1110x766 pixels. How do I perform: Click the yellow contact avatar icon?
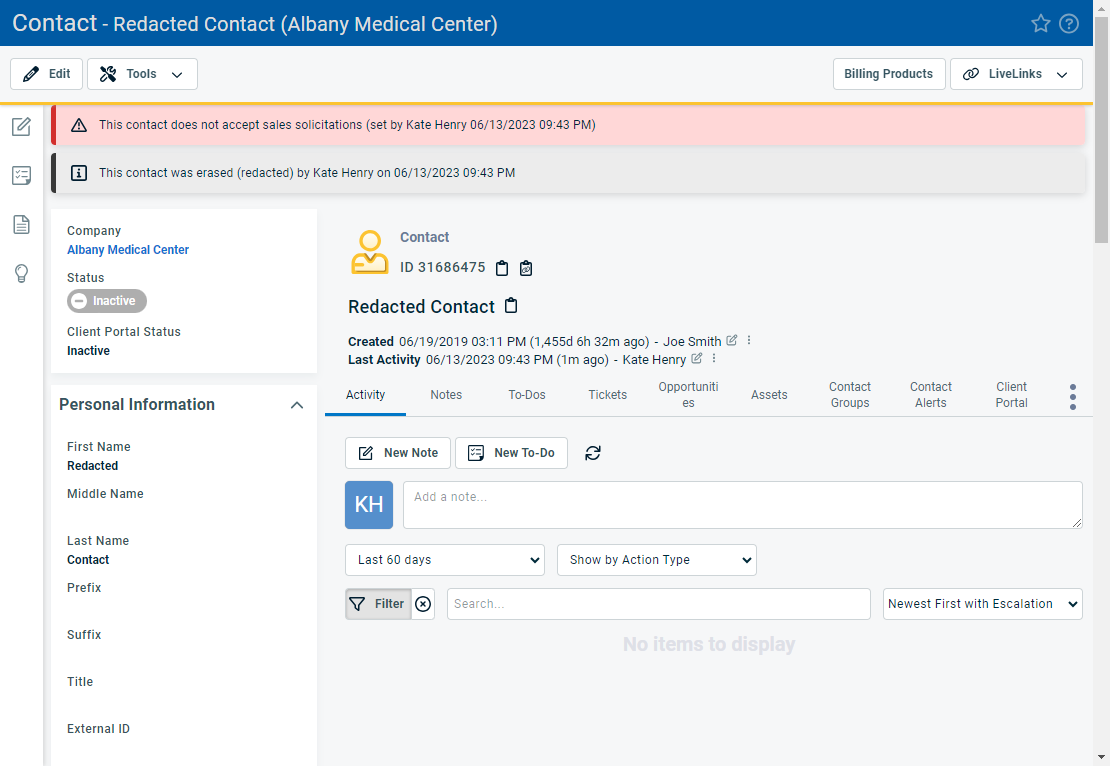(370, 252)
